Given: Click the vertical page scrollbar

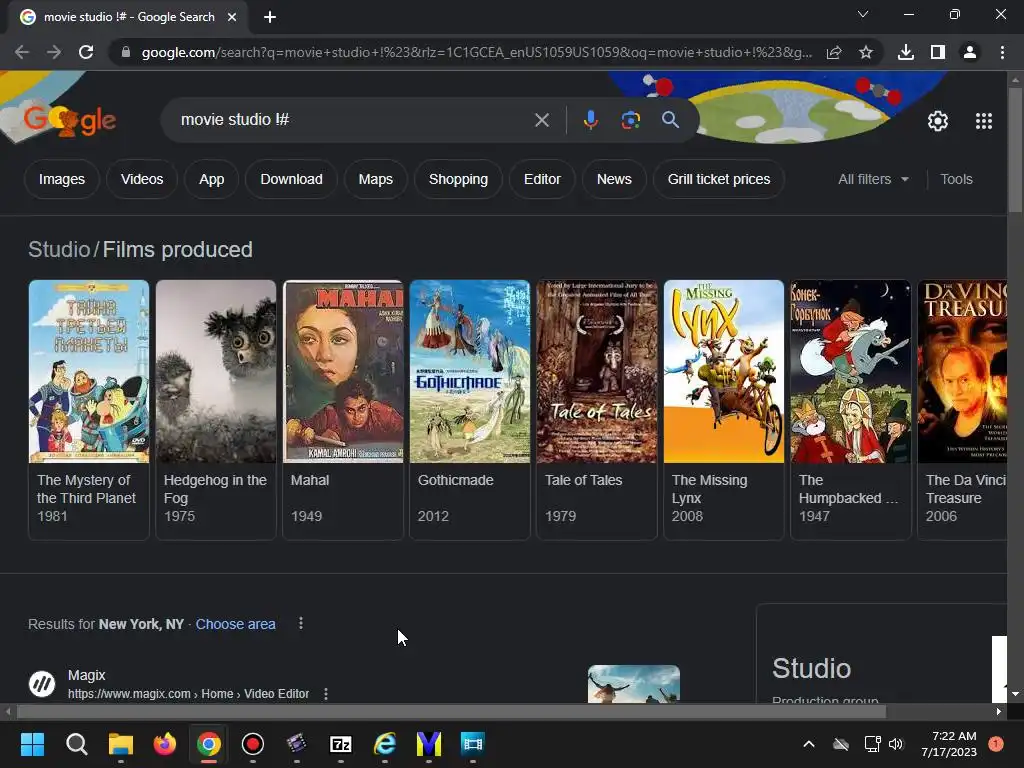Looking at the screenshot, I should pos(1015,150).
